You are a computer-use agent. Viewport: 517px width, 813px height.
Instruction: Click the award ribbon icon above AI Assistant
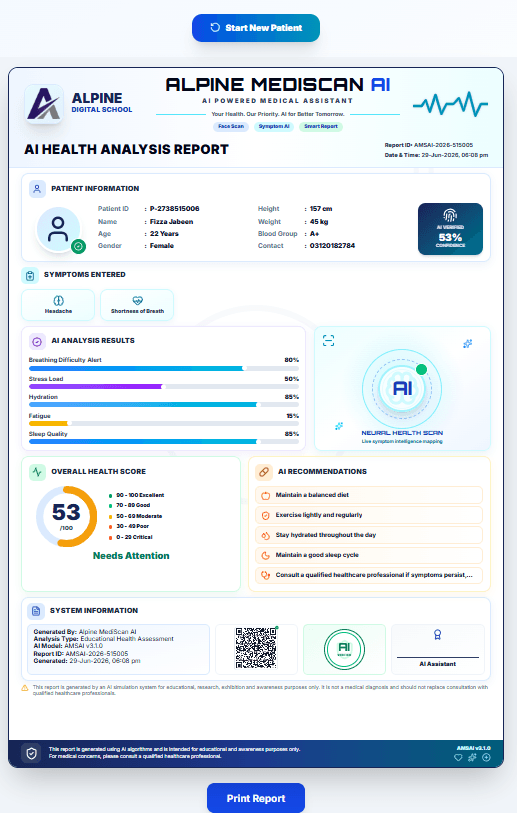(438, 635)
